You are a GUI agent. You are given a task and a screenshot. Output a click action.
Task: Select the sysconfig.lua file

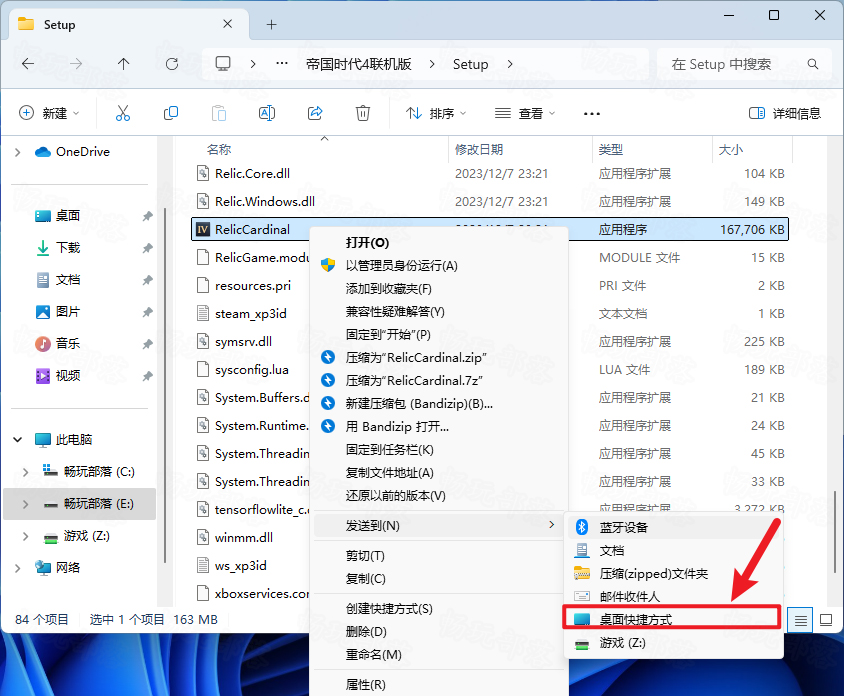[x=252, y=369]
